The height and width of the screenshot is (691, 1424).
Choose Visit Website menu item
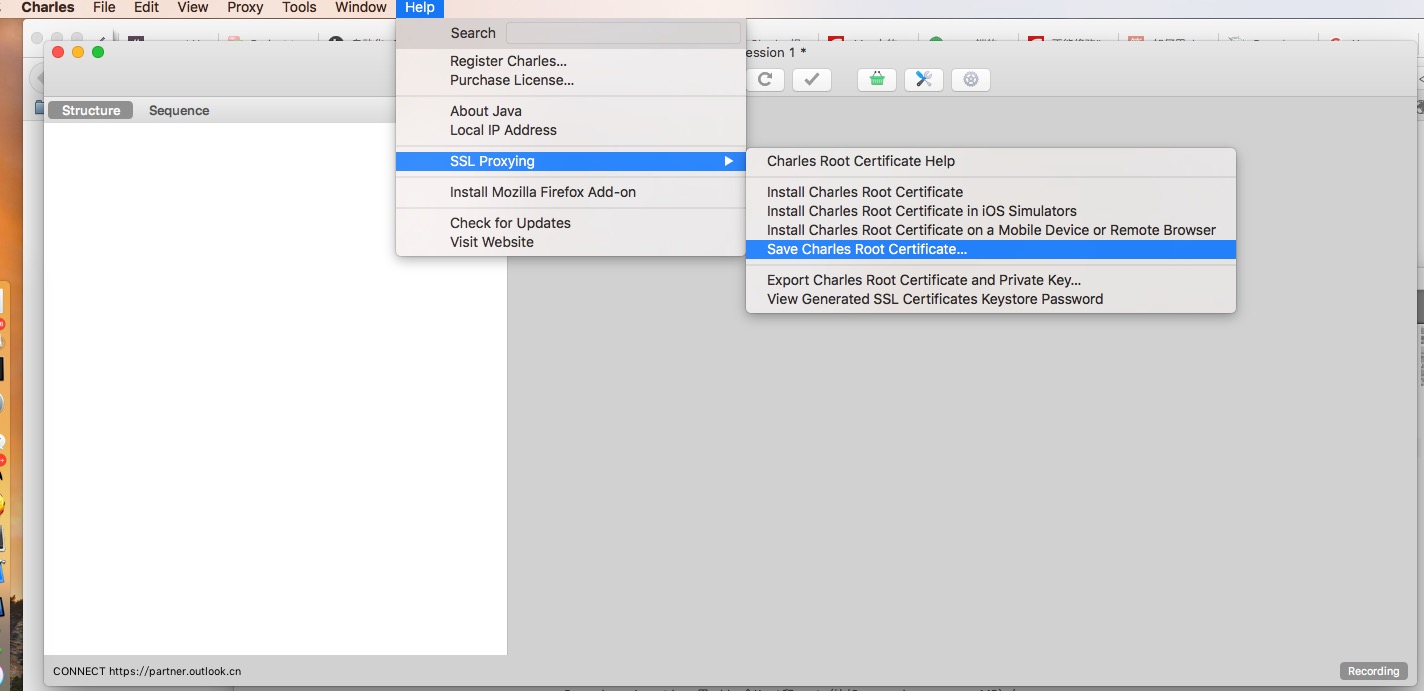coord(571,242)
